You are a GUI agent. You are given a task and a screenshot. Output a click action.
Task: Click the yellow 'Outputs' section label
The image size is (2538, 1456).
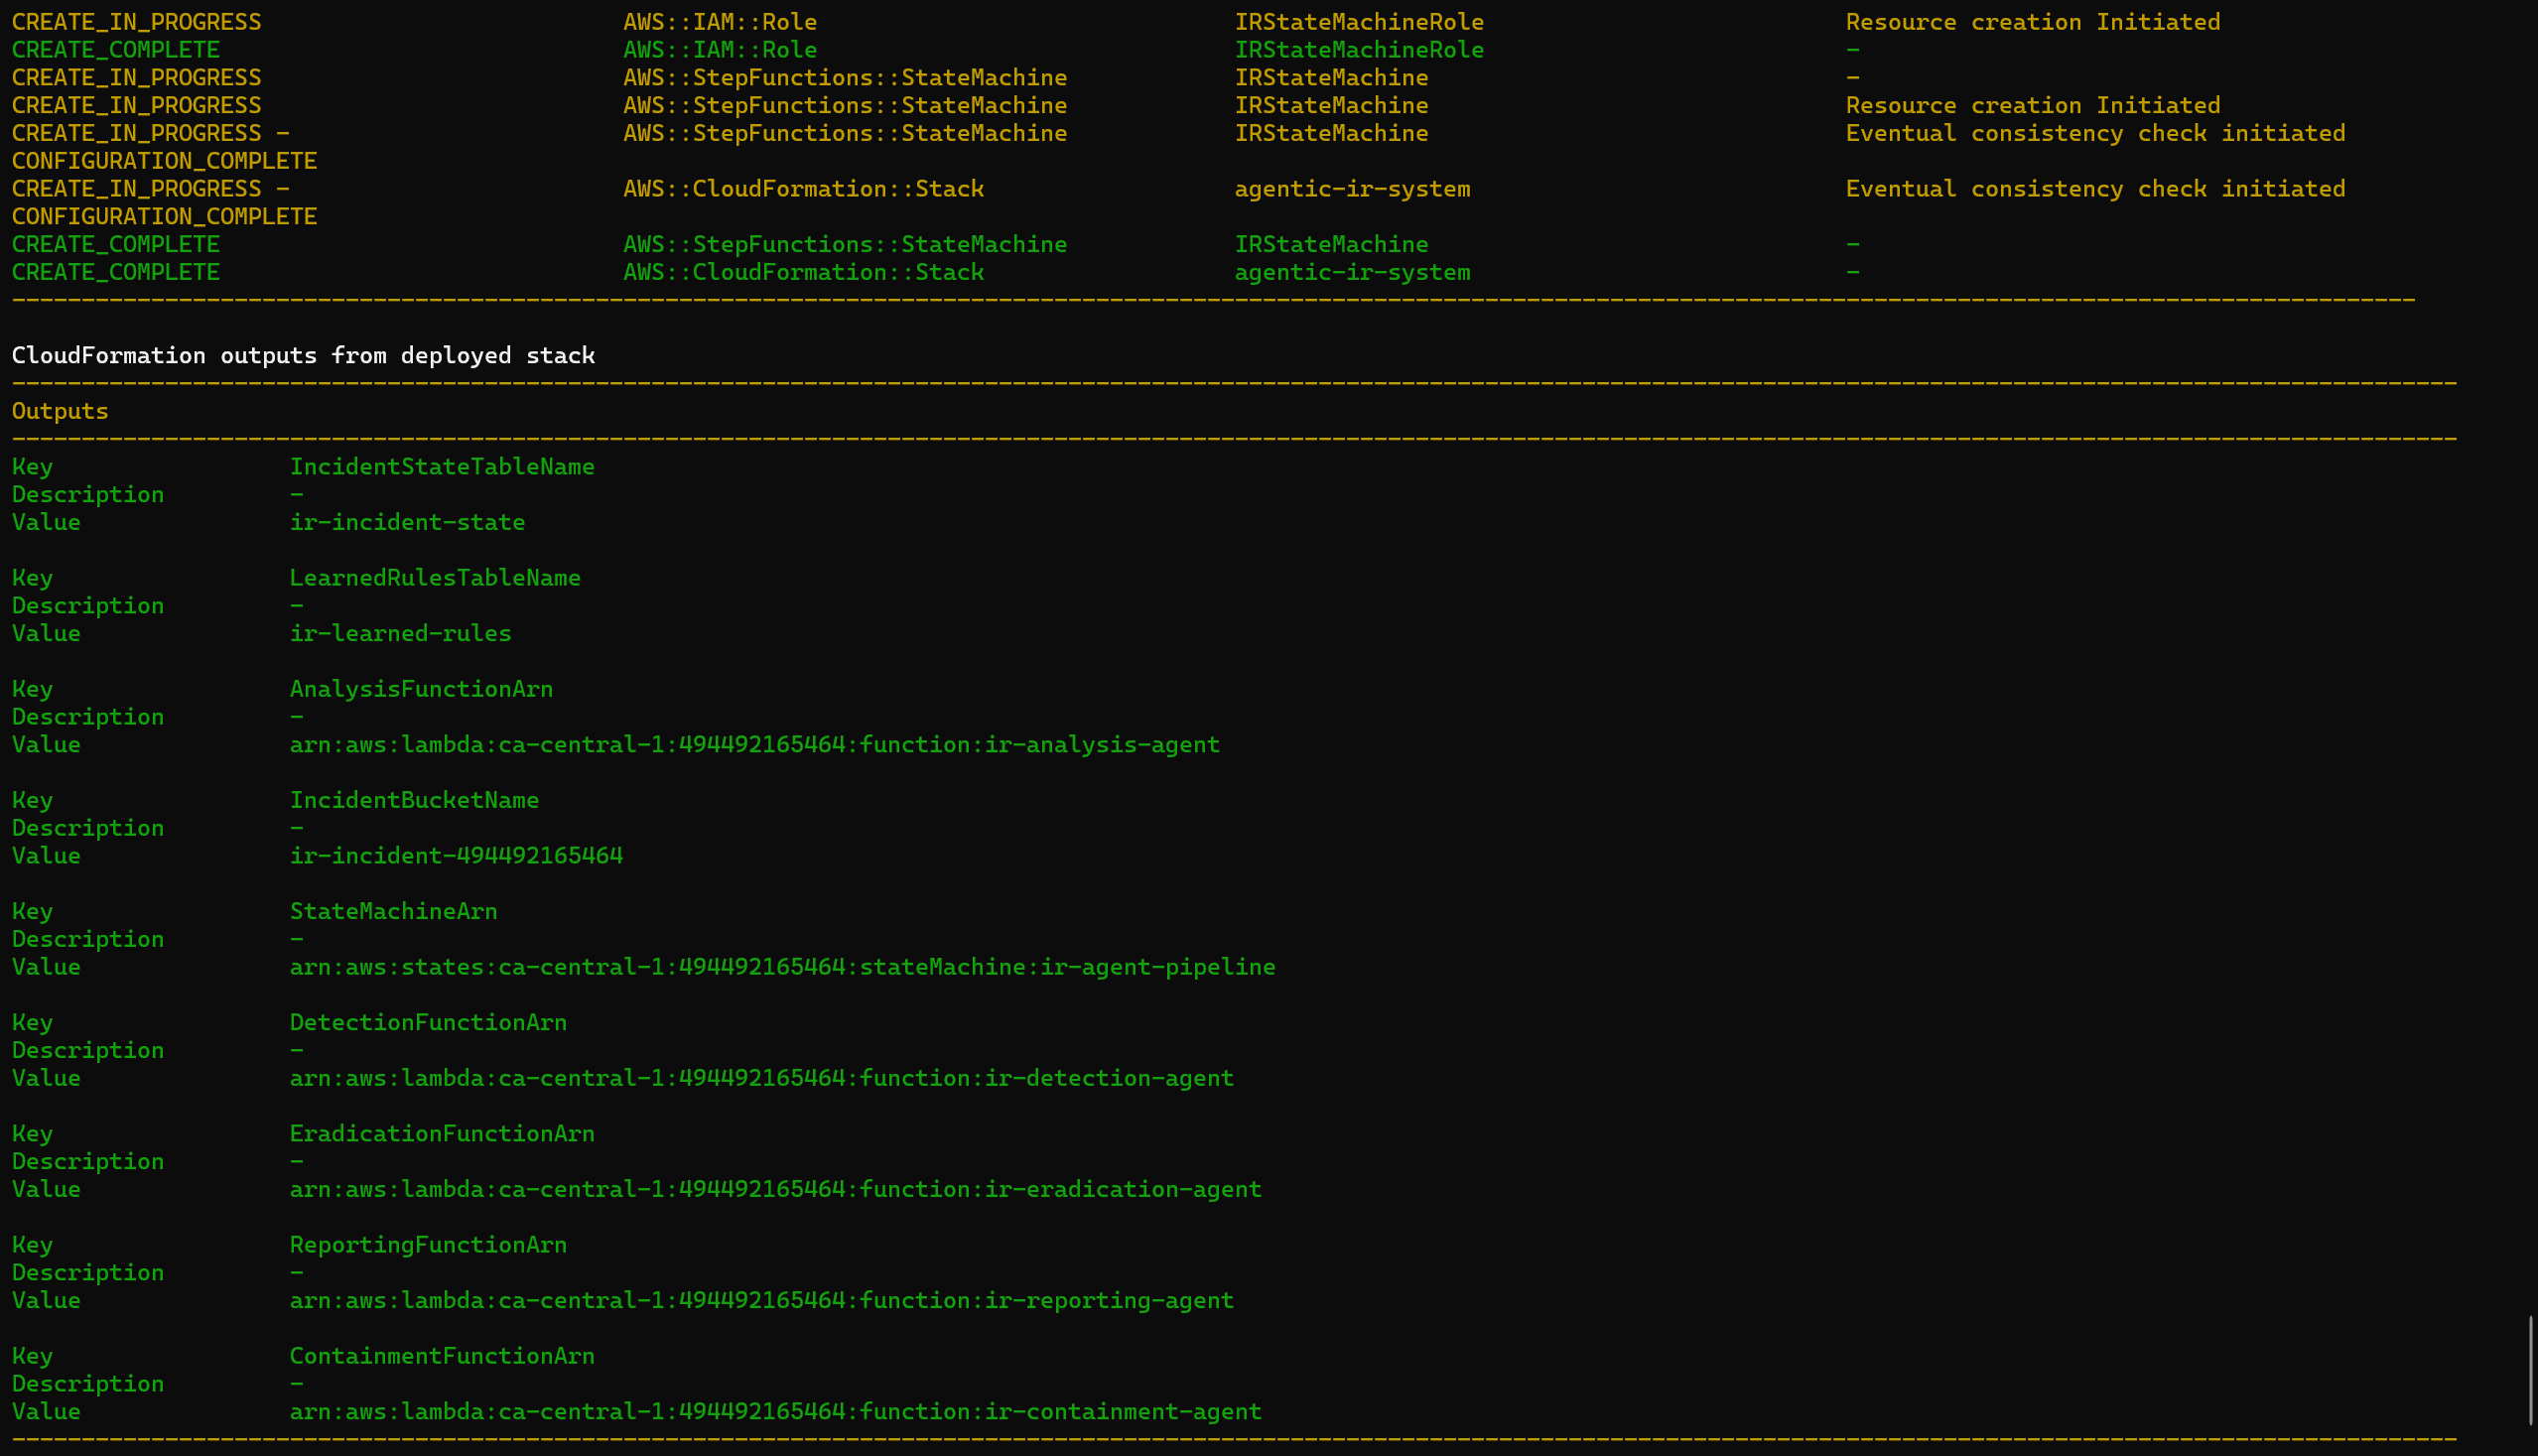tap(60, 411)
